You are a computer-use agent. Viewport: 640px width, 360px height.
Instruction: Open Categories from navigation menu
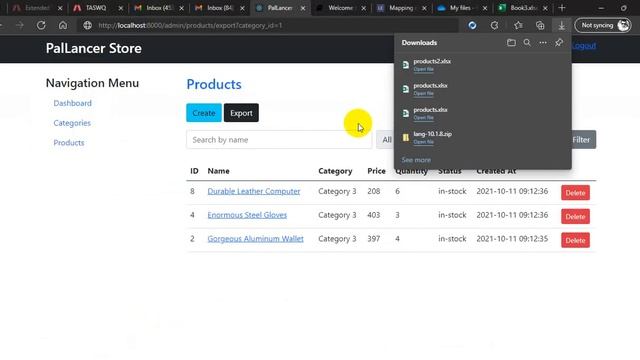pos(72,122)
